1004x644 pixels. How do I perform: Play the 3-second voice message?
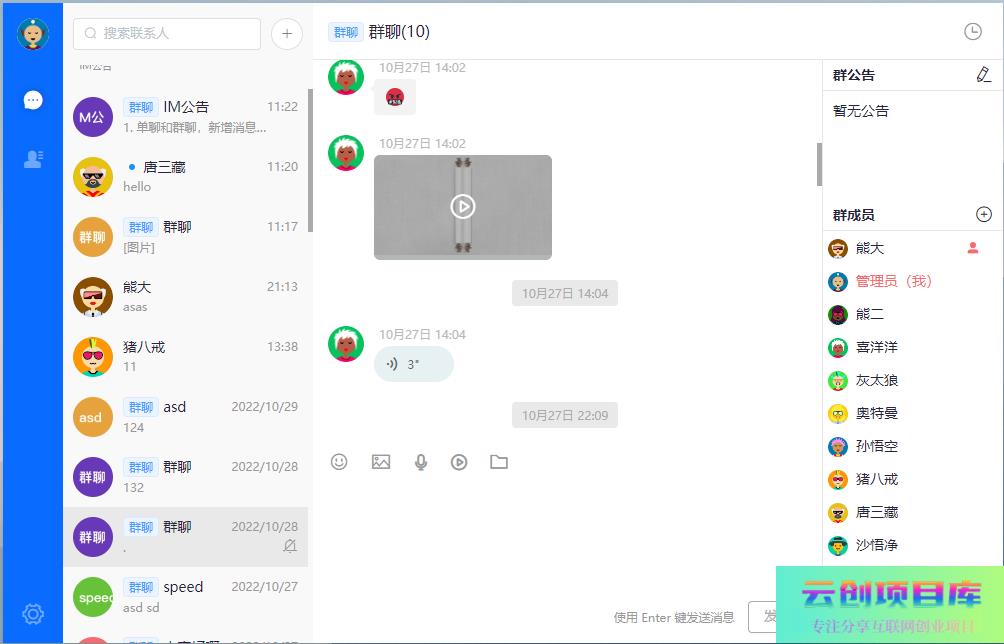[413, 364]
